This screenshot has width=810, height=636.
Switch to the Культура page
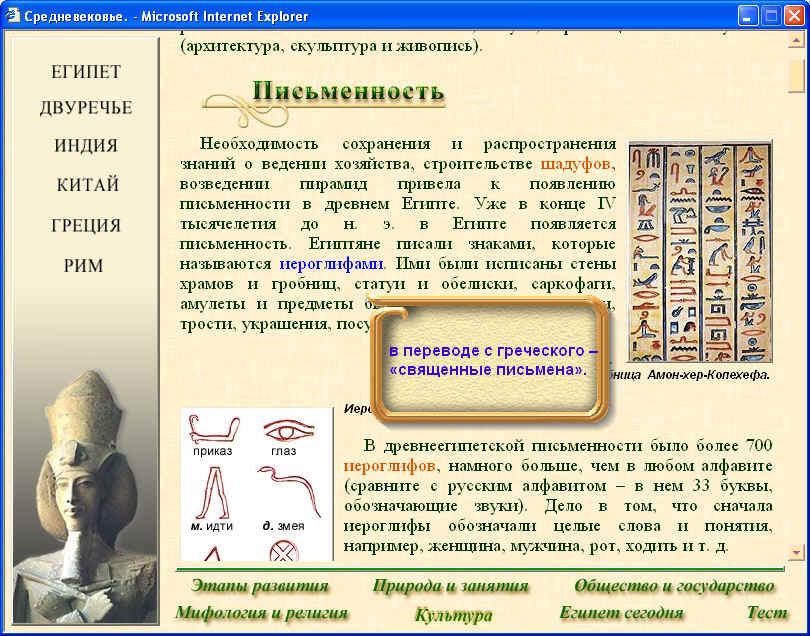pos(454,615)
